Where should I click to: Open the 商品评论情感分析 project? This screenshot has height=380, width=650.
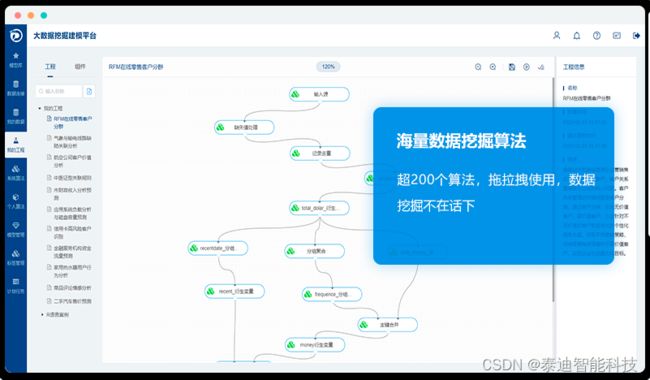(70, 288)
